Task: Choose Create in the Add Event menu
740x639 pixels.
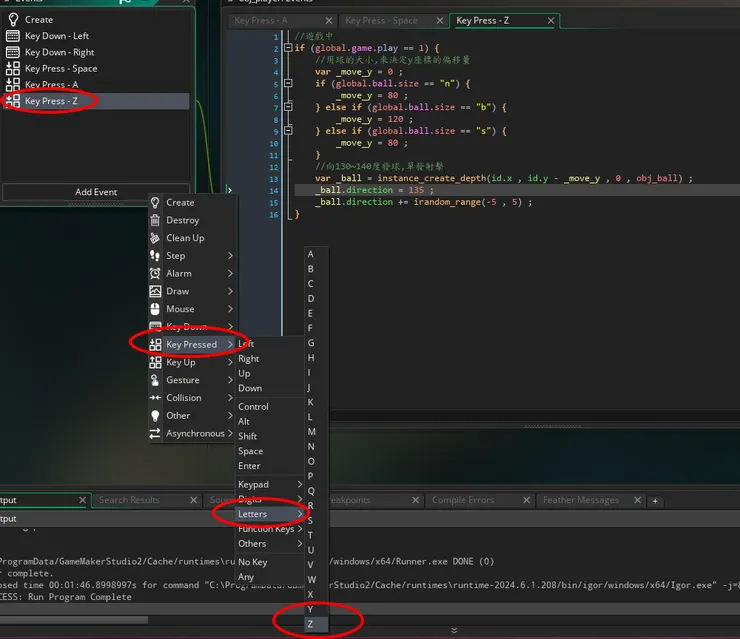Action: click(193, 202)
